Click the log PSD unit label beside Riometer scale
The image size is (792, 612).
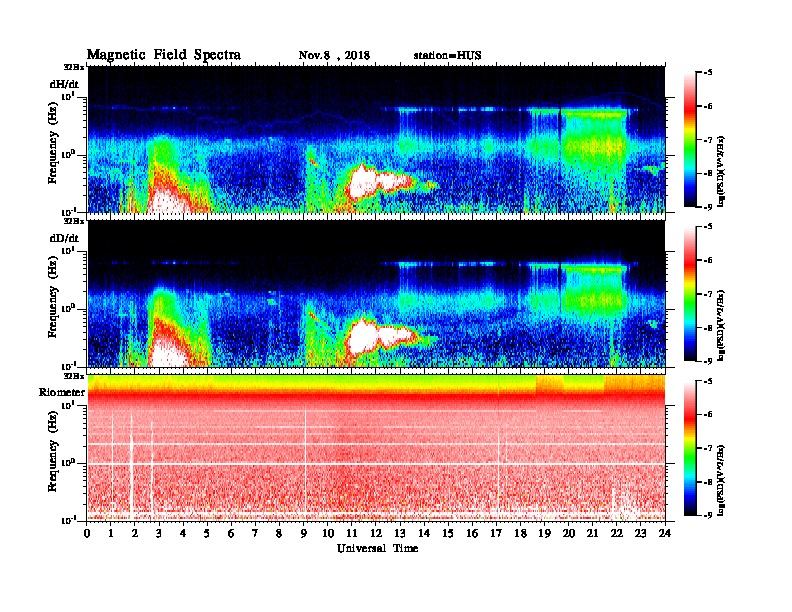tap(721, 480)
